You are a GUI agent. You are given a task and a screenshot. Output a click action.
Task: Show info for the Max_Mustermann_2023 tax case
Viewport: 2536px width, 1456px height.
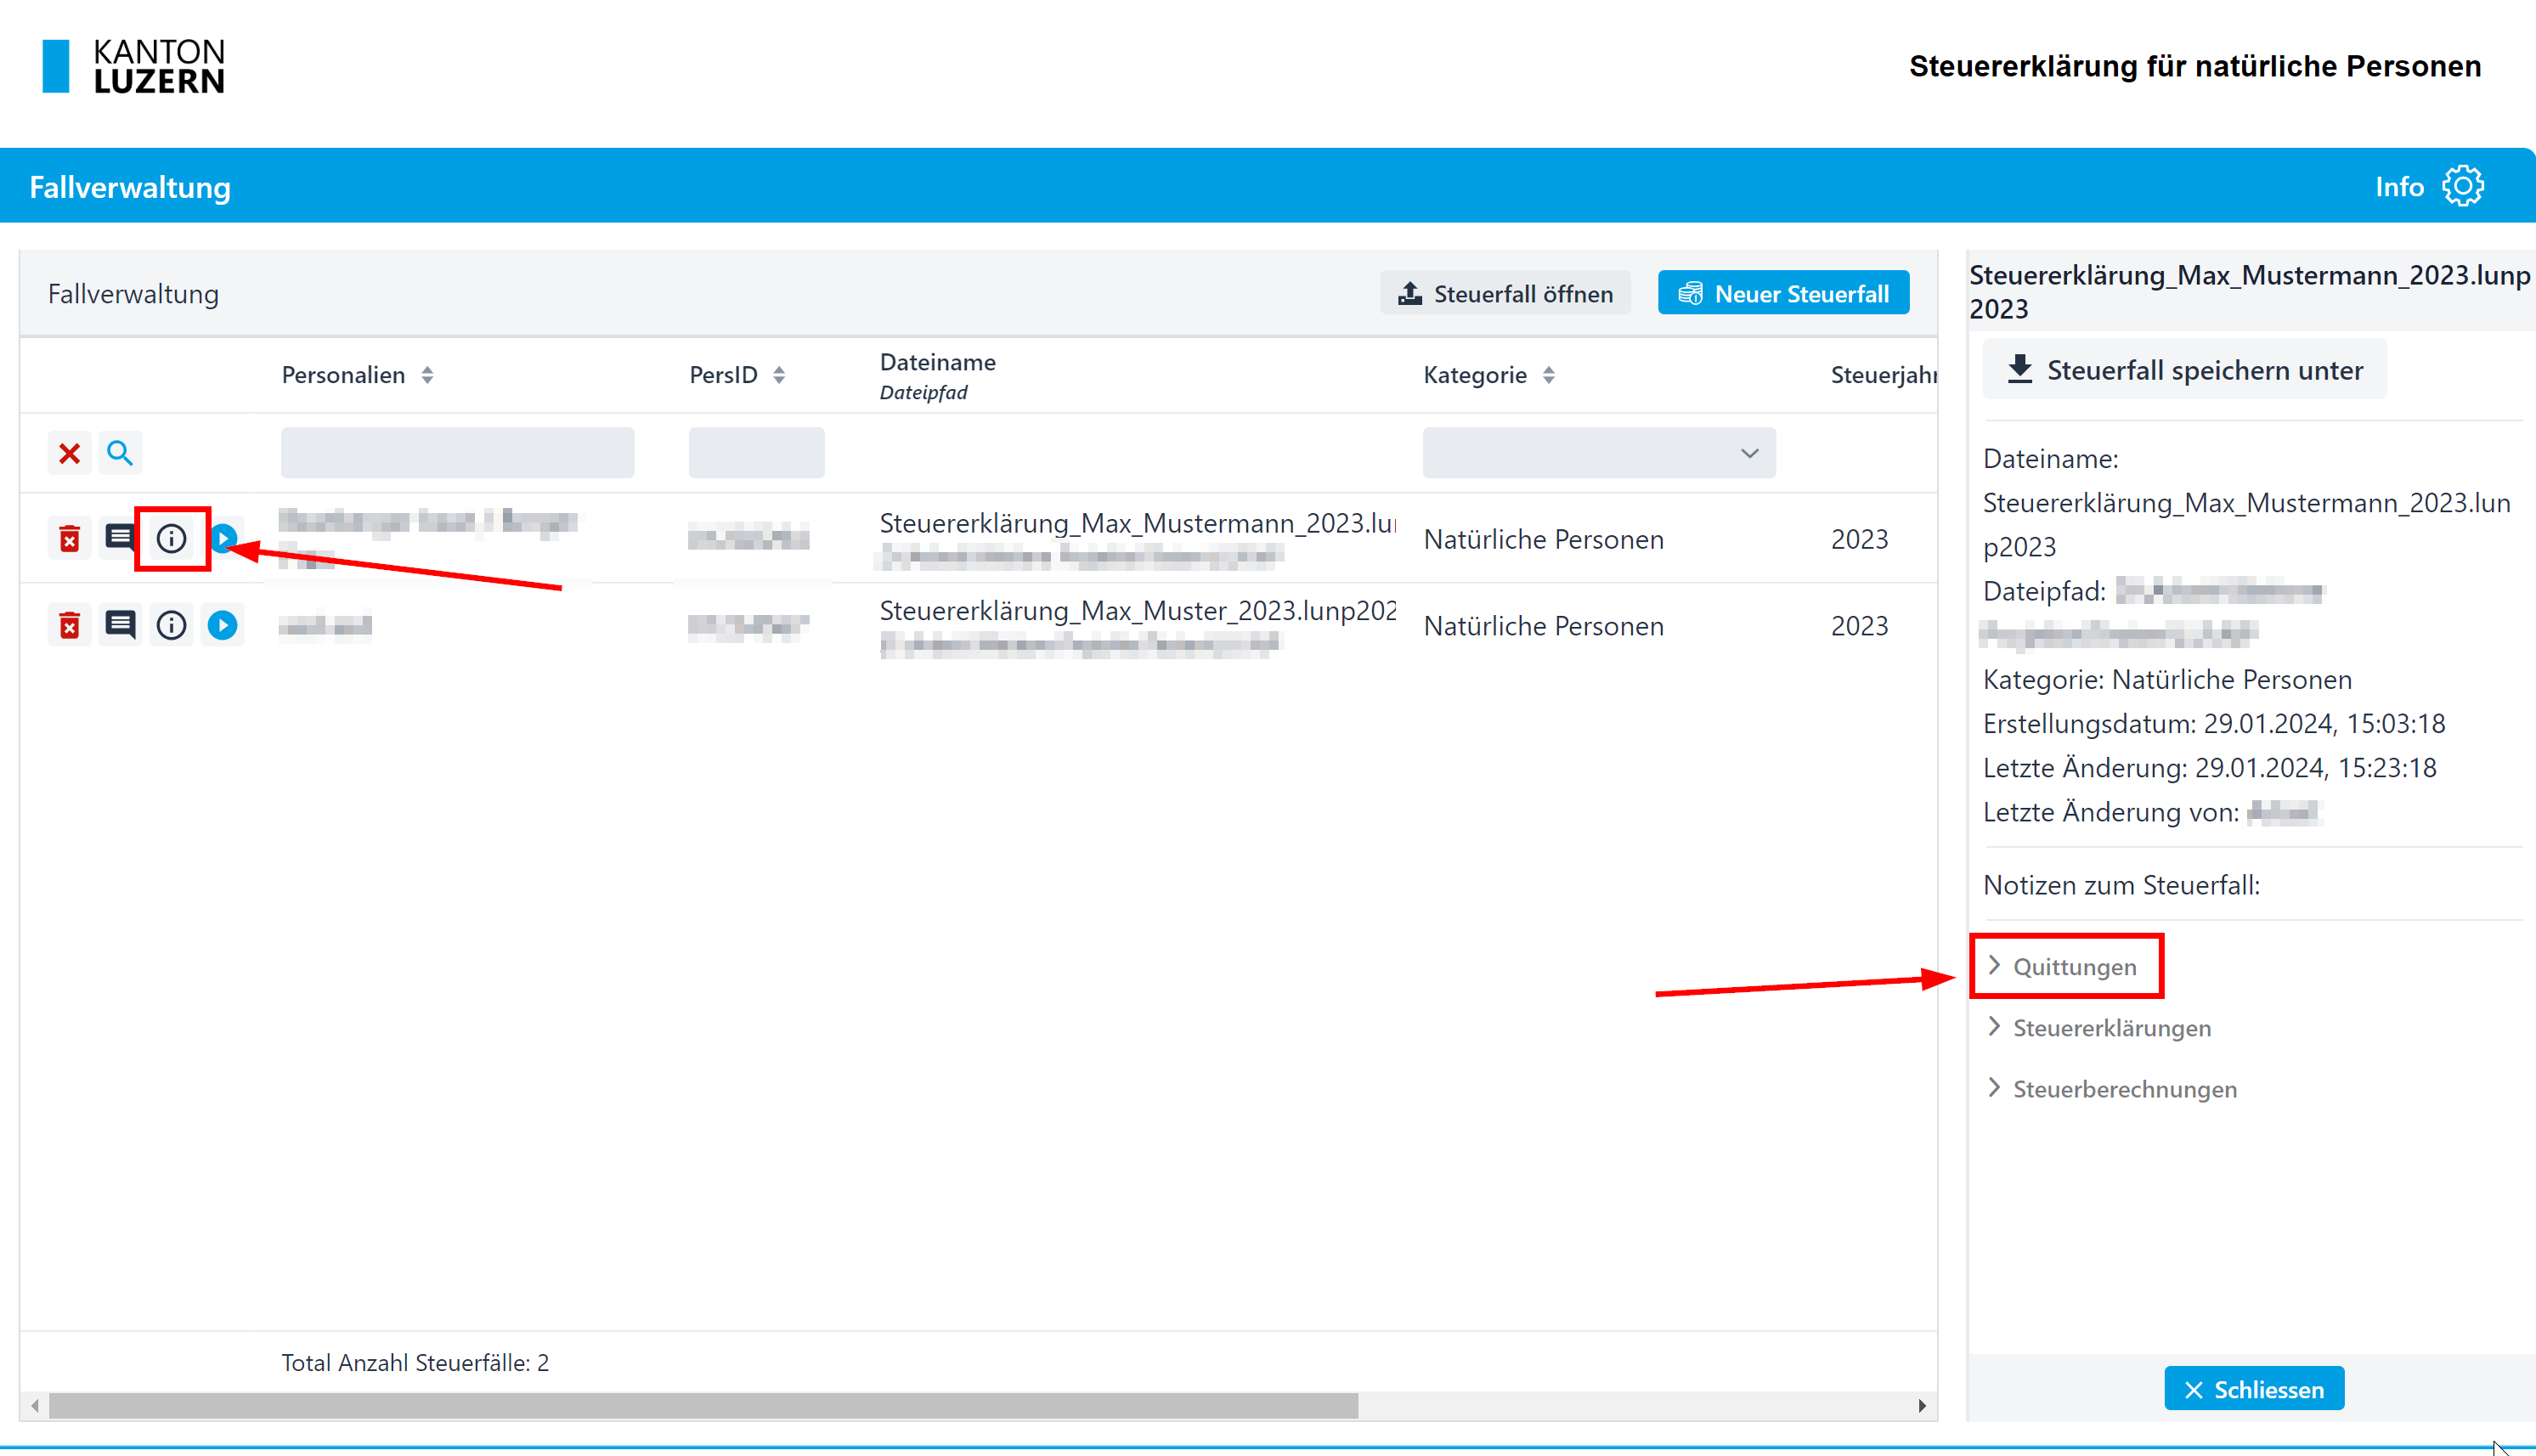(x=171, y=539)
